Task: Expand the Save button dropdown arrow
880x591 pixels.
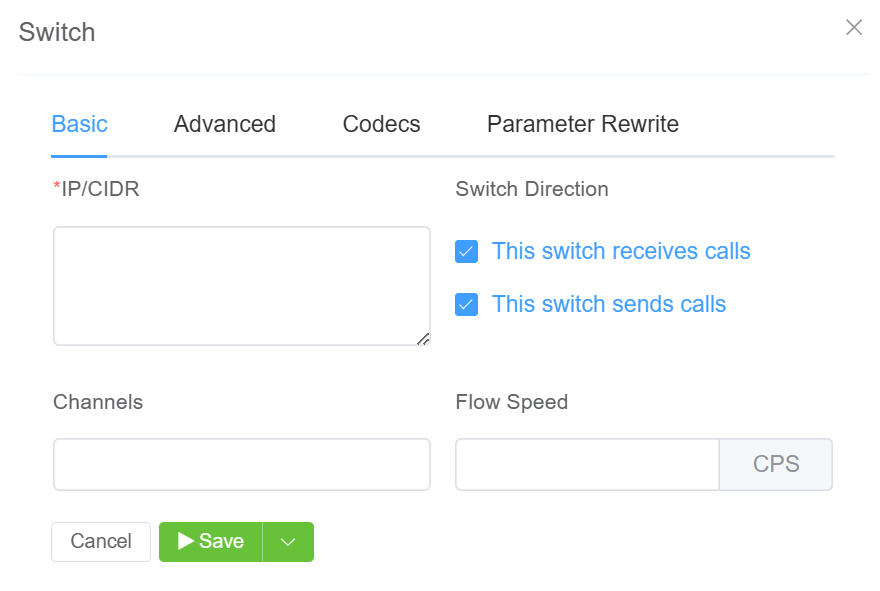Action: click(x=288, y=542)
